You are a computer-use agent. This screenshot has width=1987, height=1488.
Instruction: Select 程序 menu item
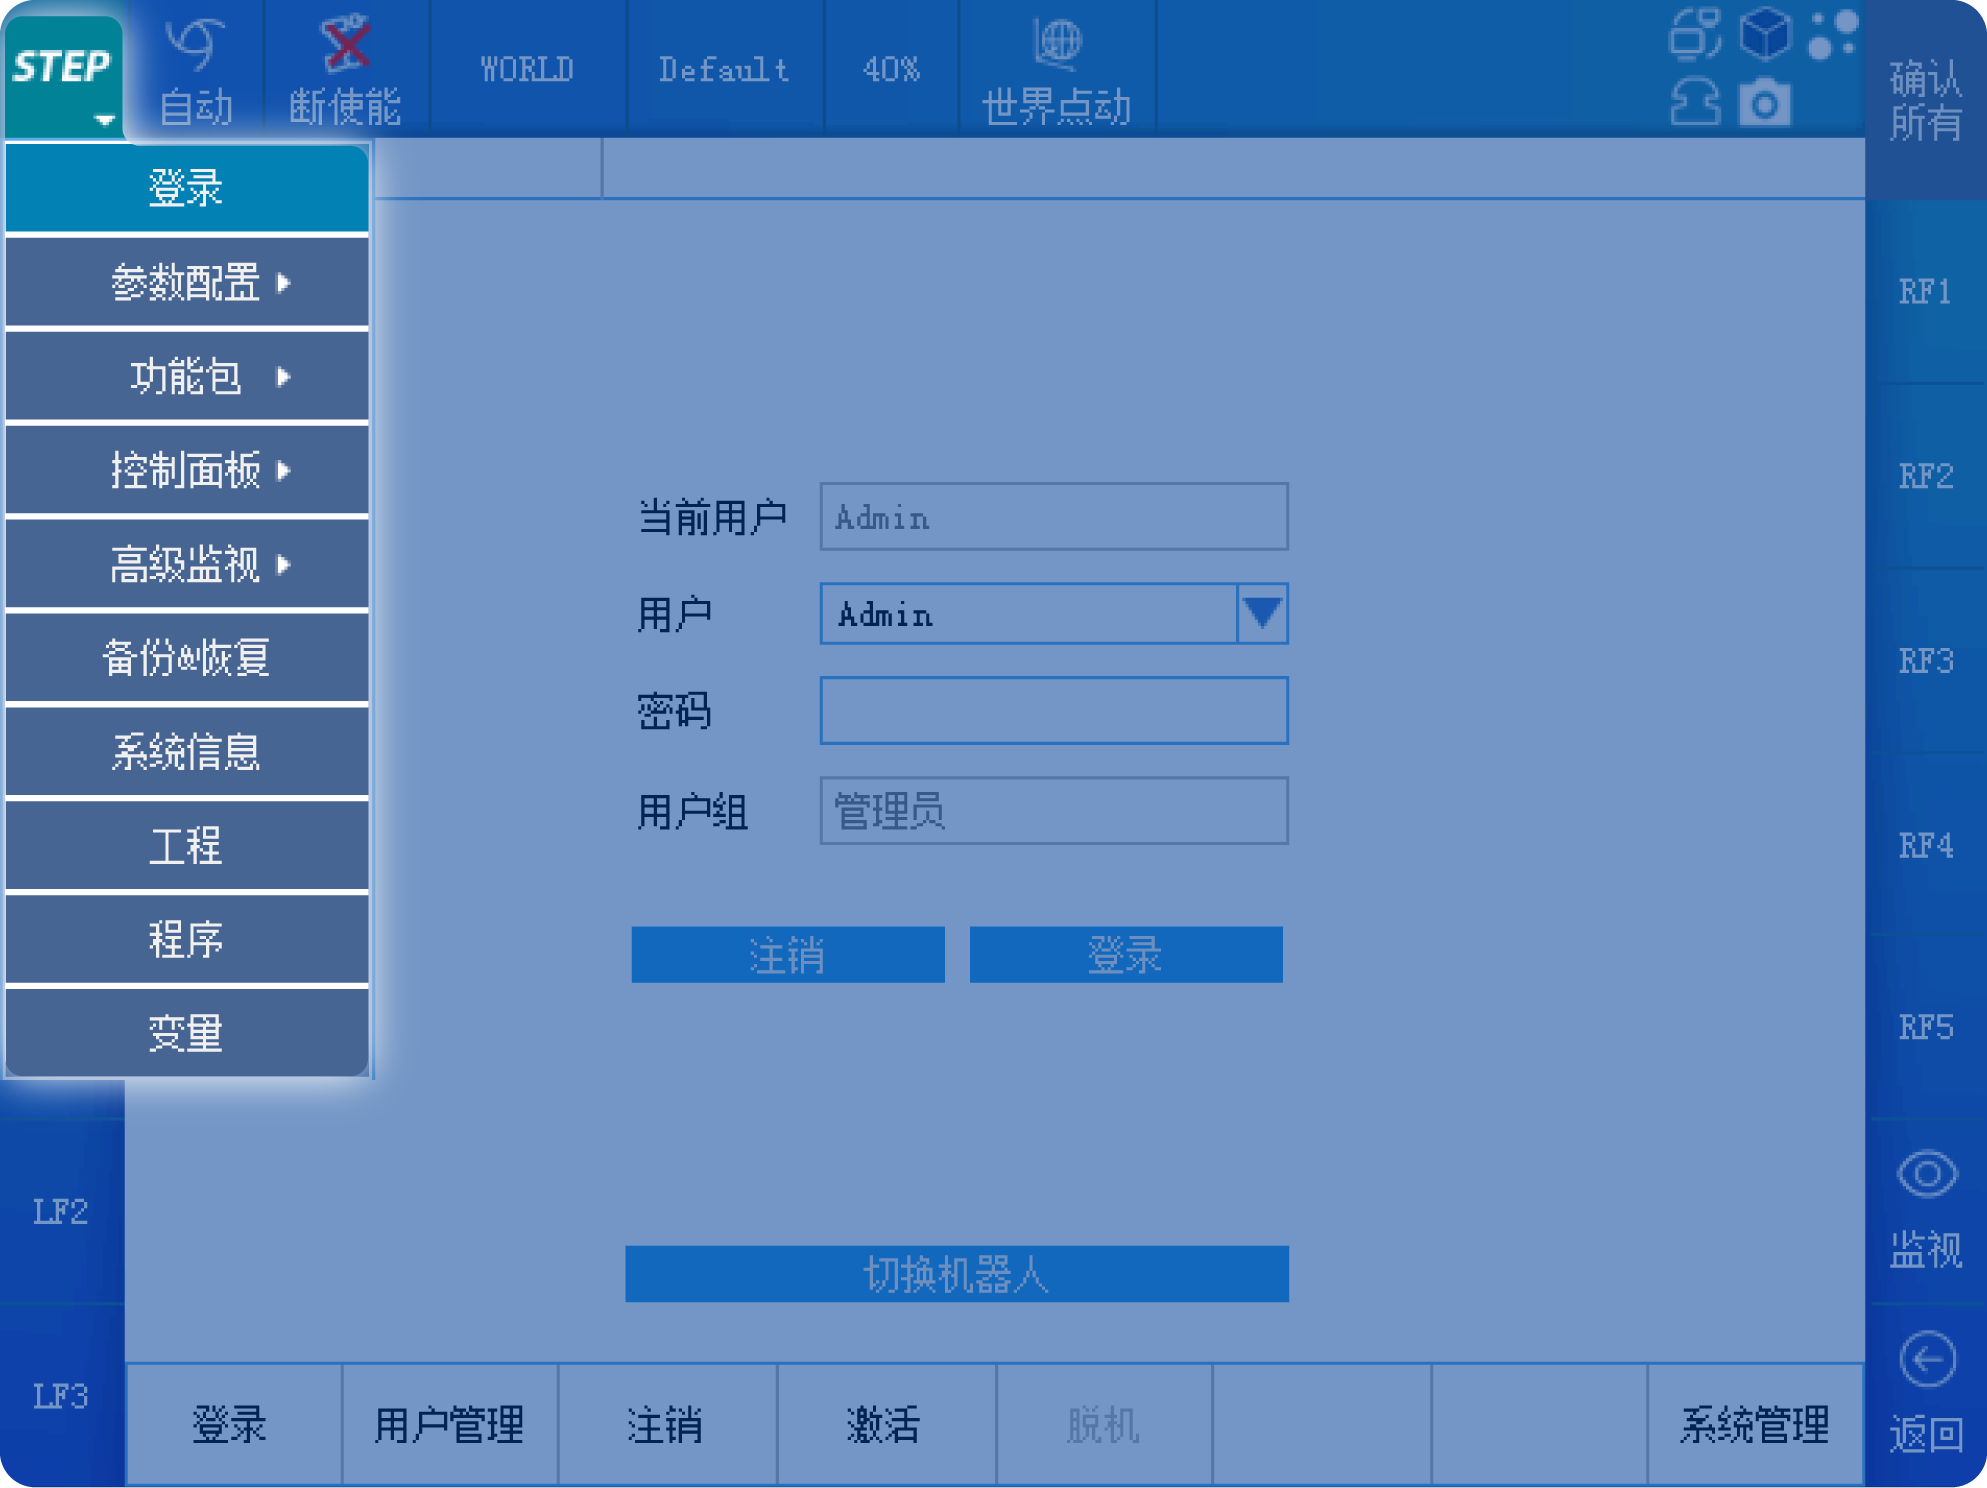[x=187, y=940]
